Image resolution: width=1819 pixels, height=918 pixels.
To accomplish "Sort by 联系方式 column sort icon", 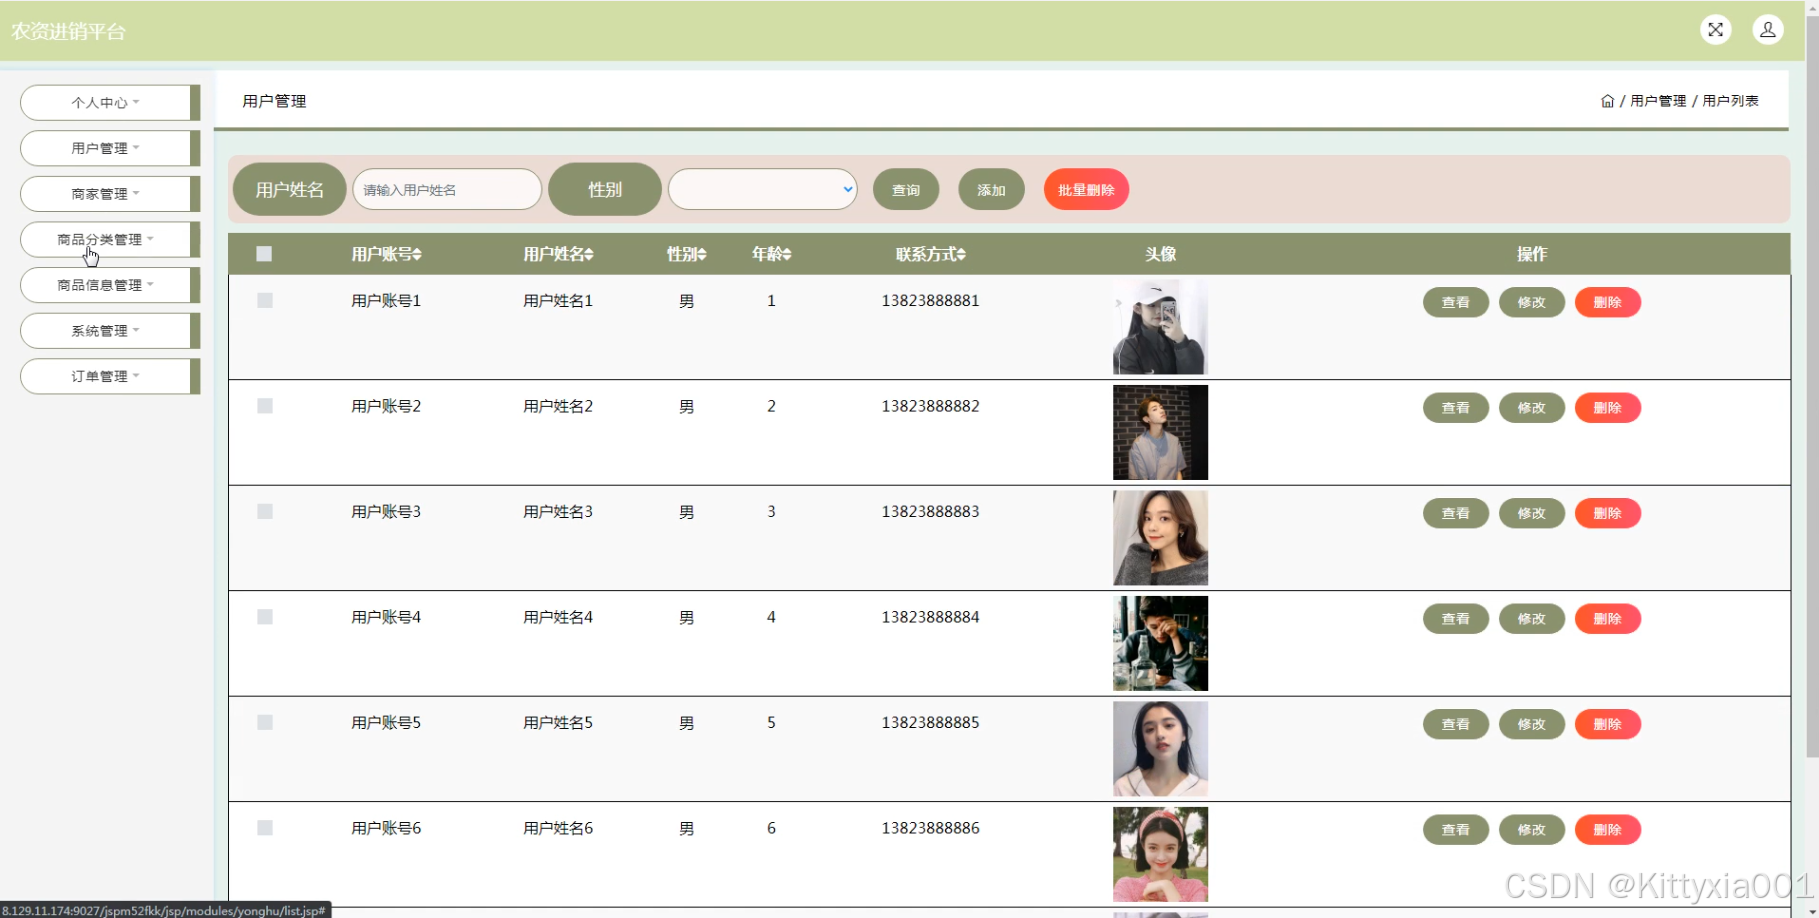I will click(961, 255).
